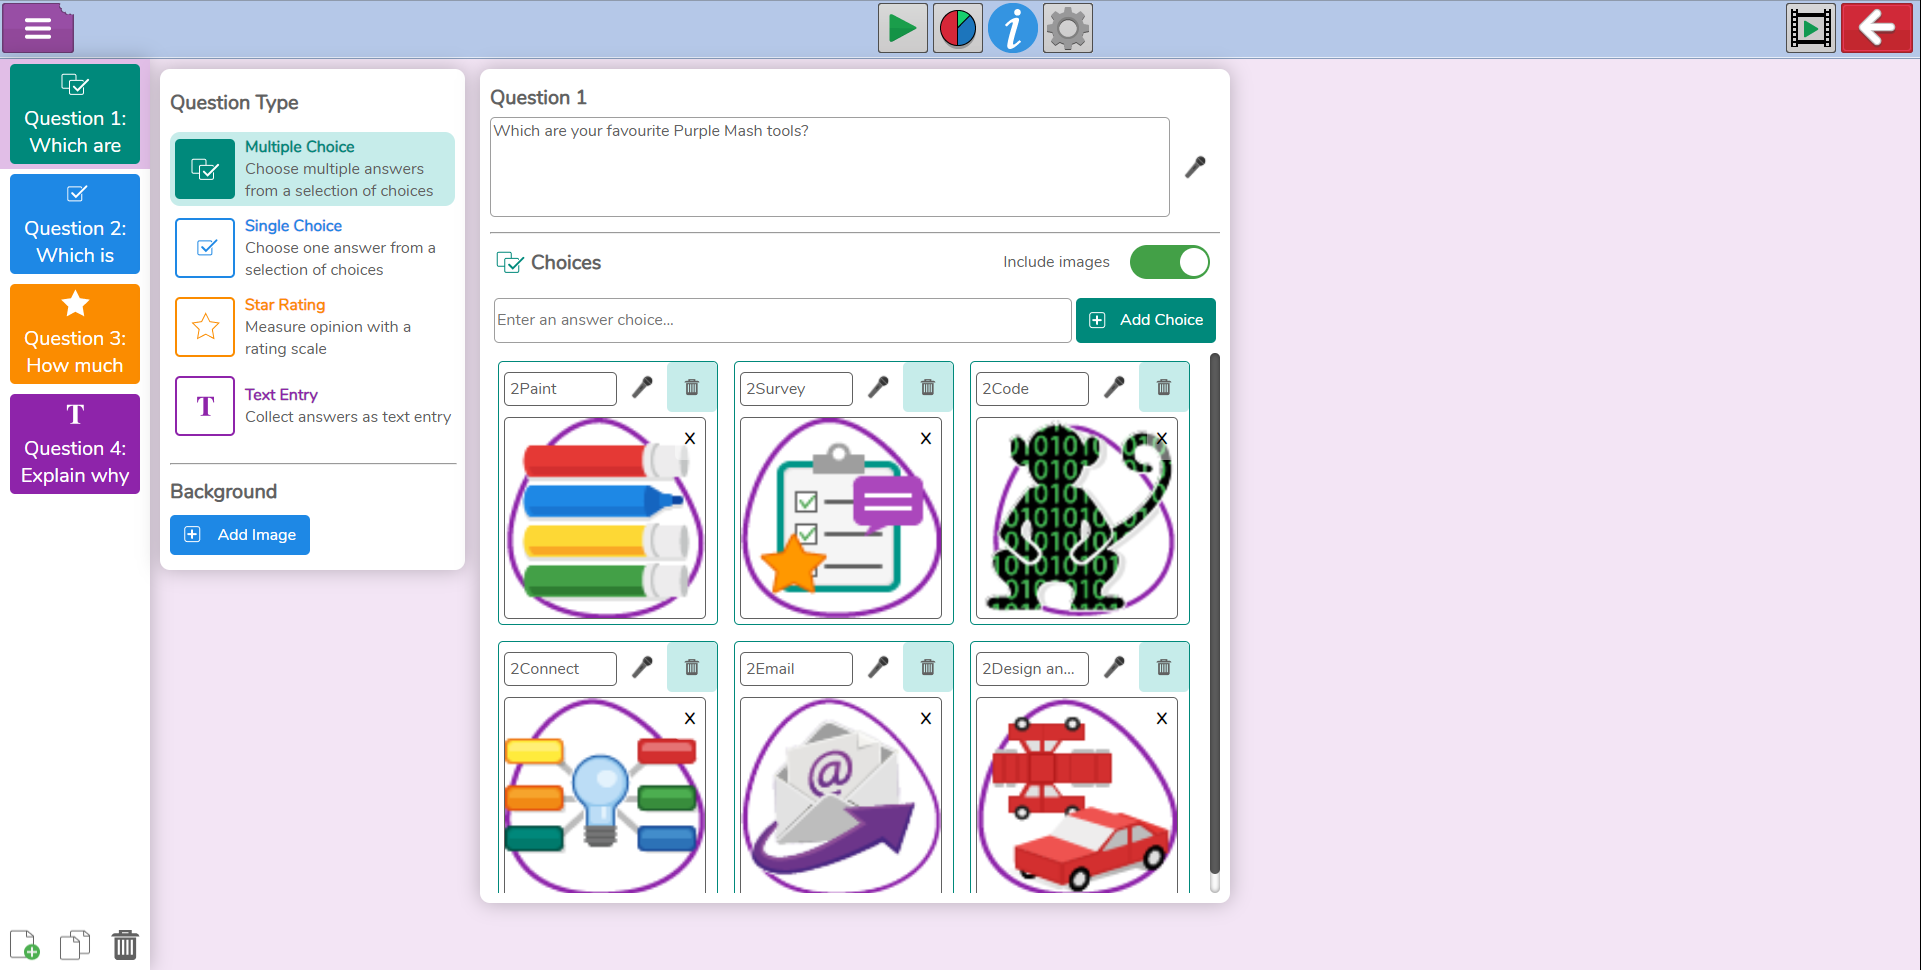Open Question 4: Explain why
This screenshot has width=1921, height=970.
coord(75,444)
